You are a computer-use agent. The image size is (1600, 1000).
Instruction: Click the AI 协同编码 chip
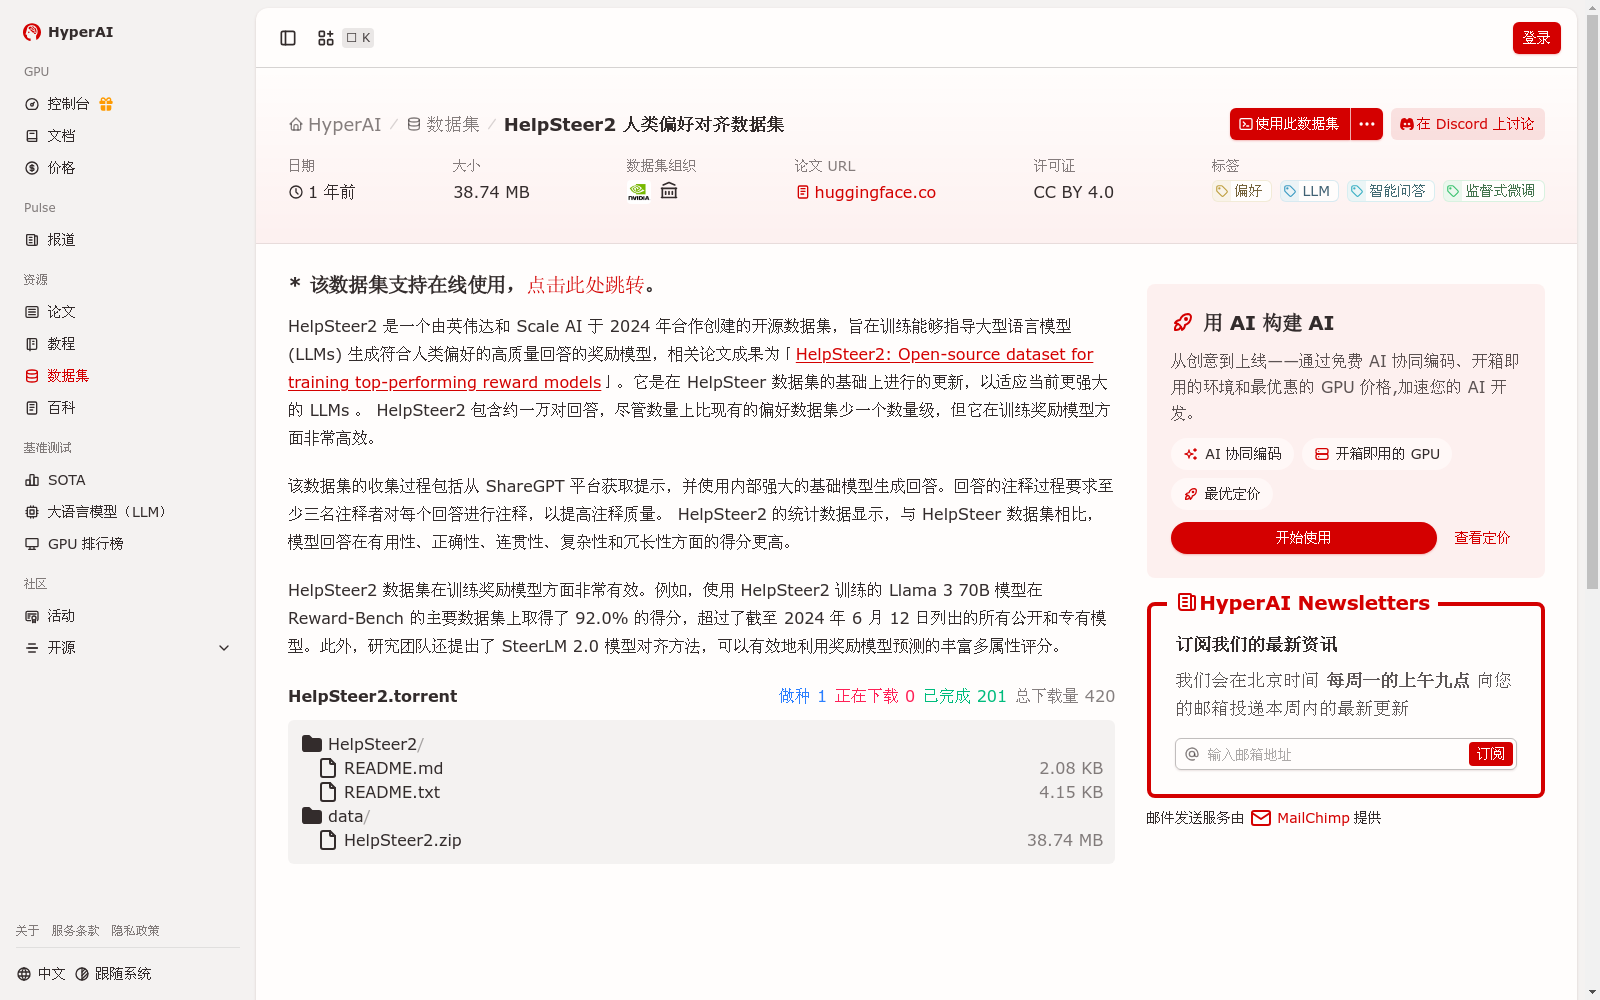pyautogui.click(x=1232, y=454)
